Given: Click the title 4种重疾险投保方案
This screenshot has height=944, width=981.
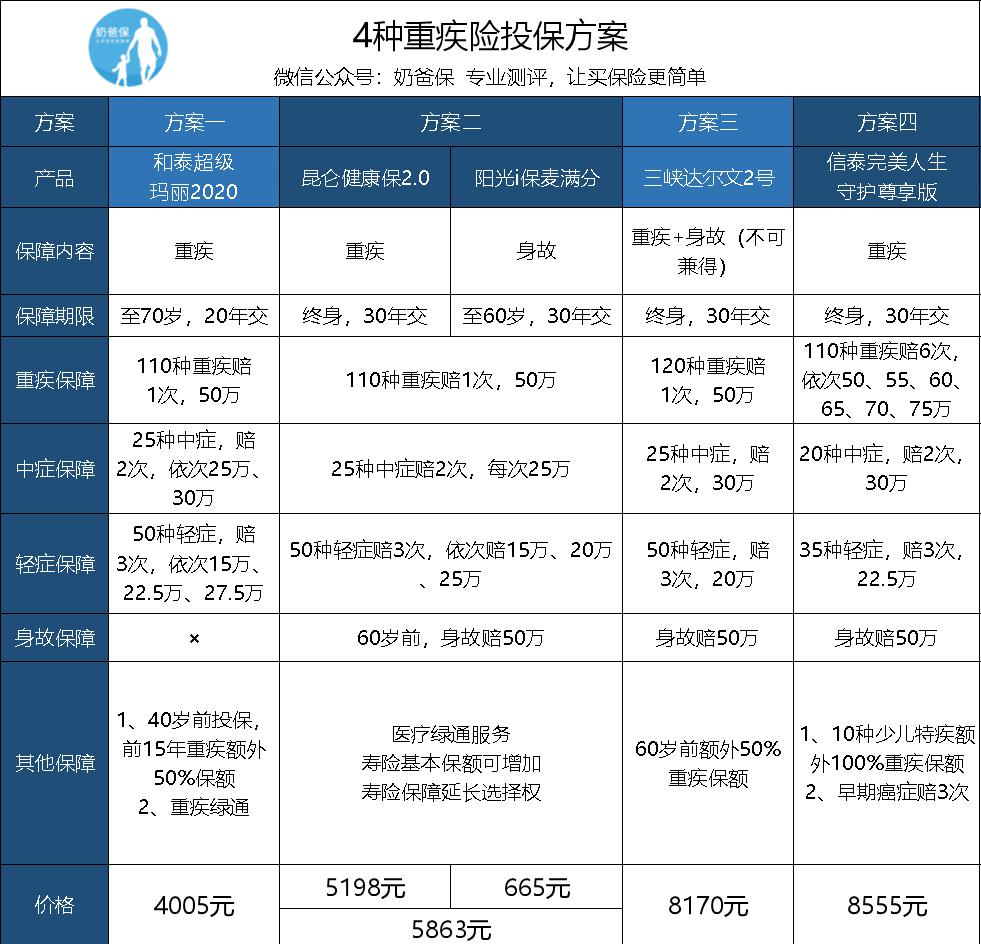Looking at the screenshot, I should coord(490,36).
